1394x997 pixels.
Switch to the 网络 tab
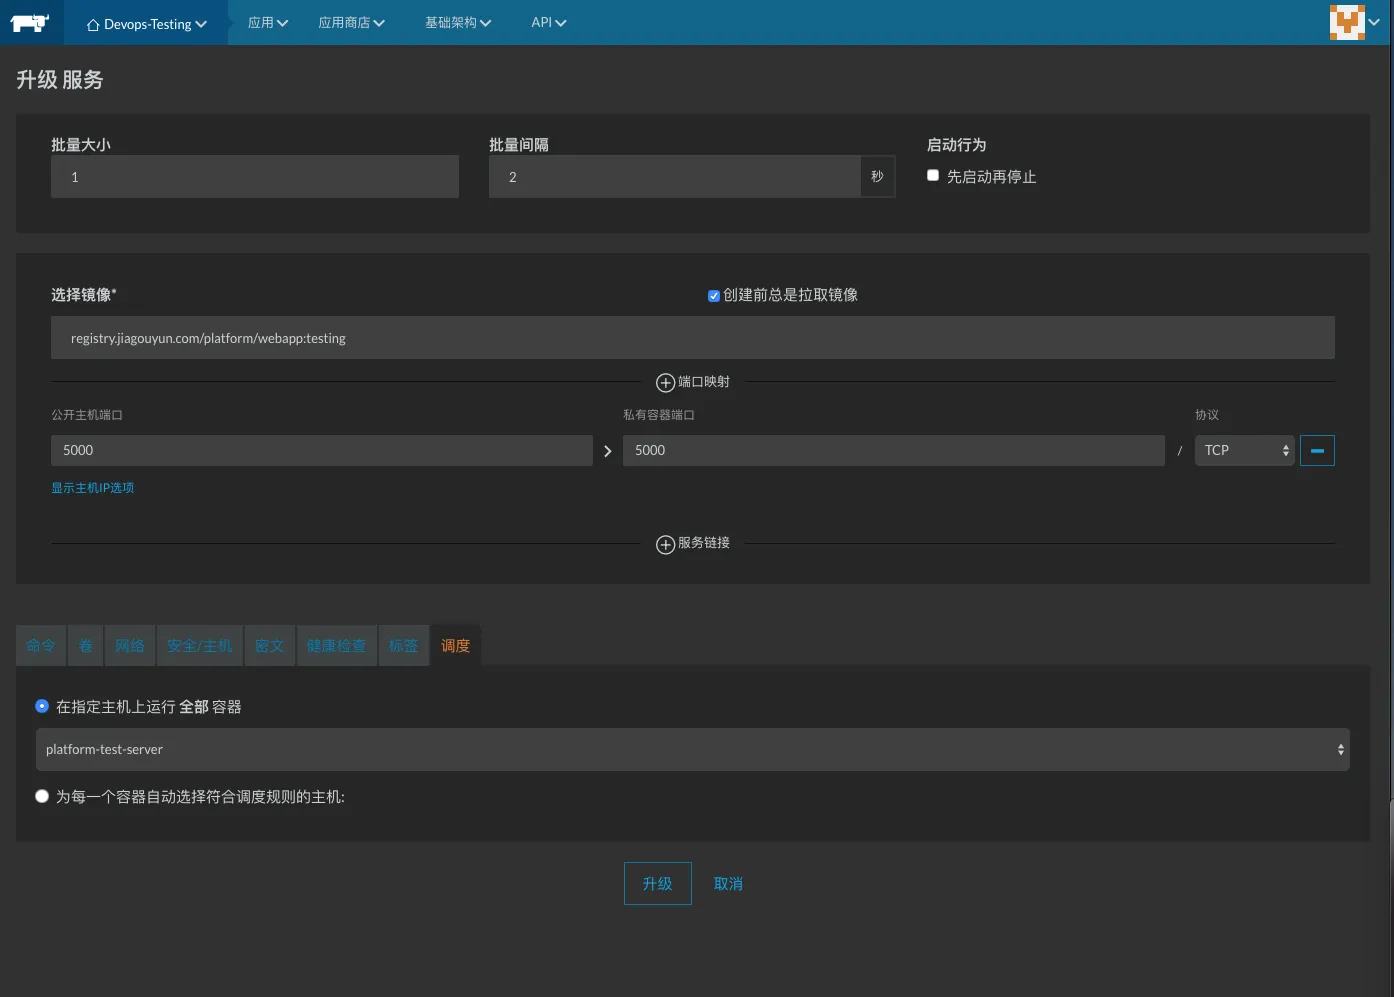130,646
